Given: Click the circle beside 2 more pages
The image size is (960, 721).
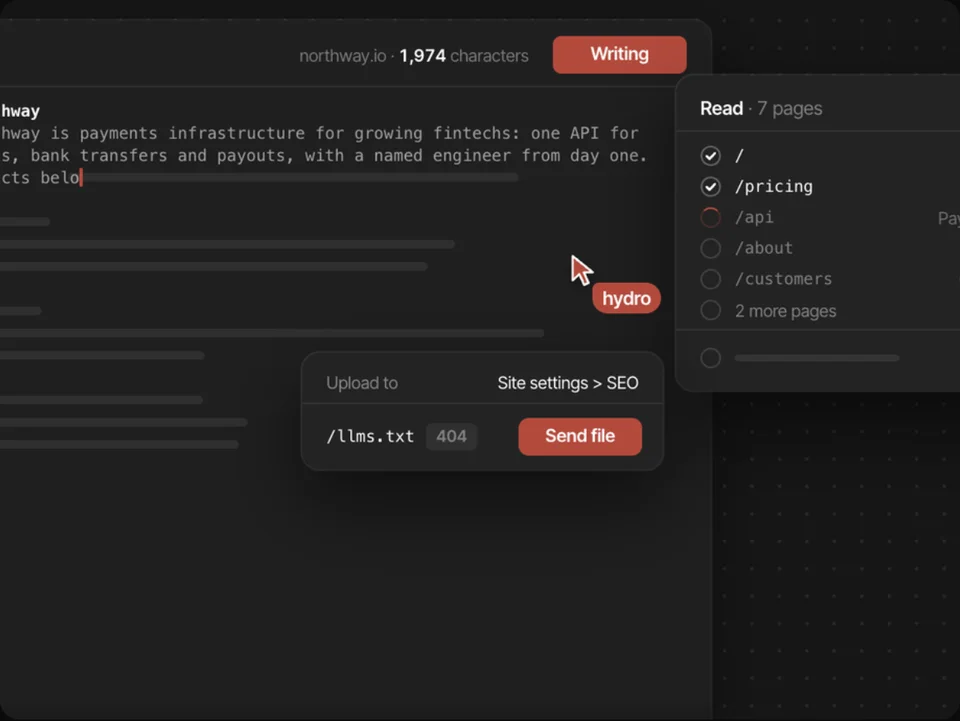Looking at the screenshot, I should click(710, 310).
